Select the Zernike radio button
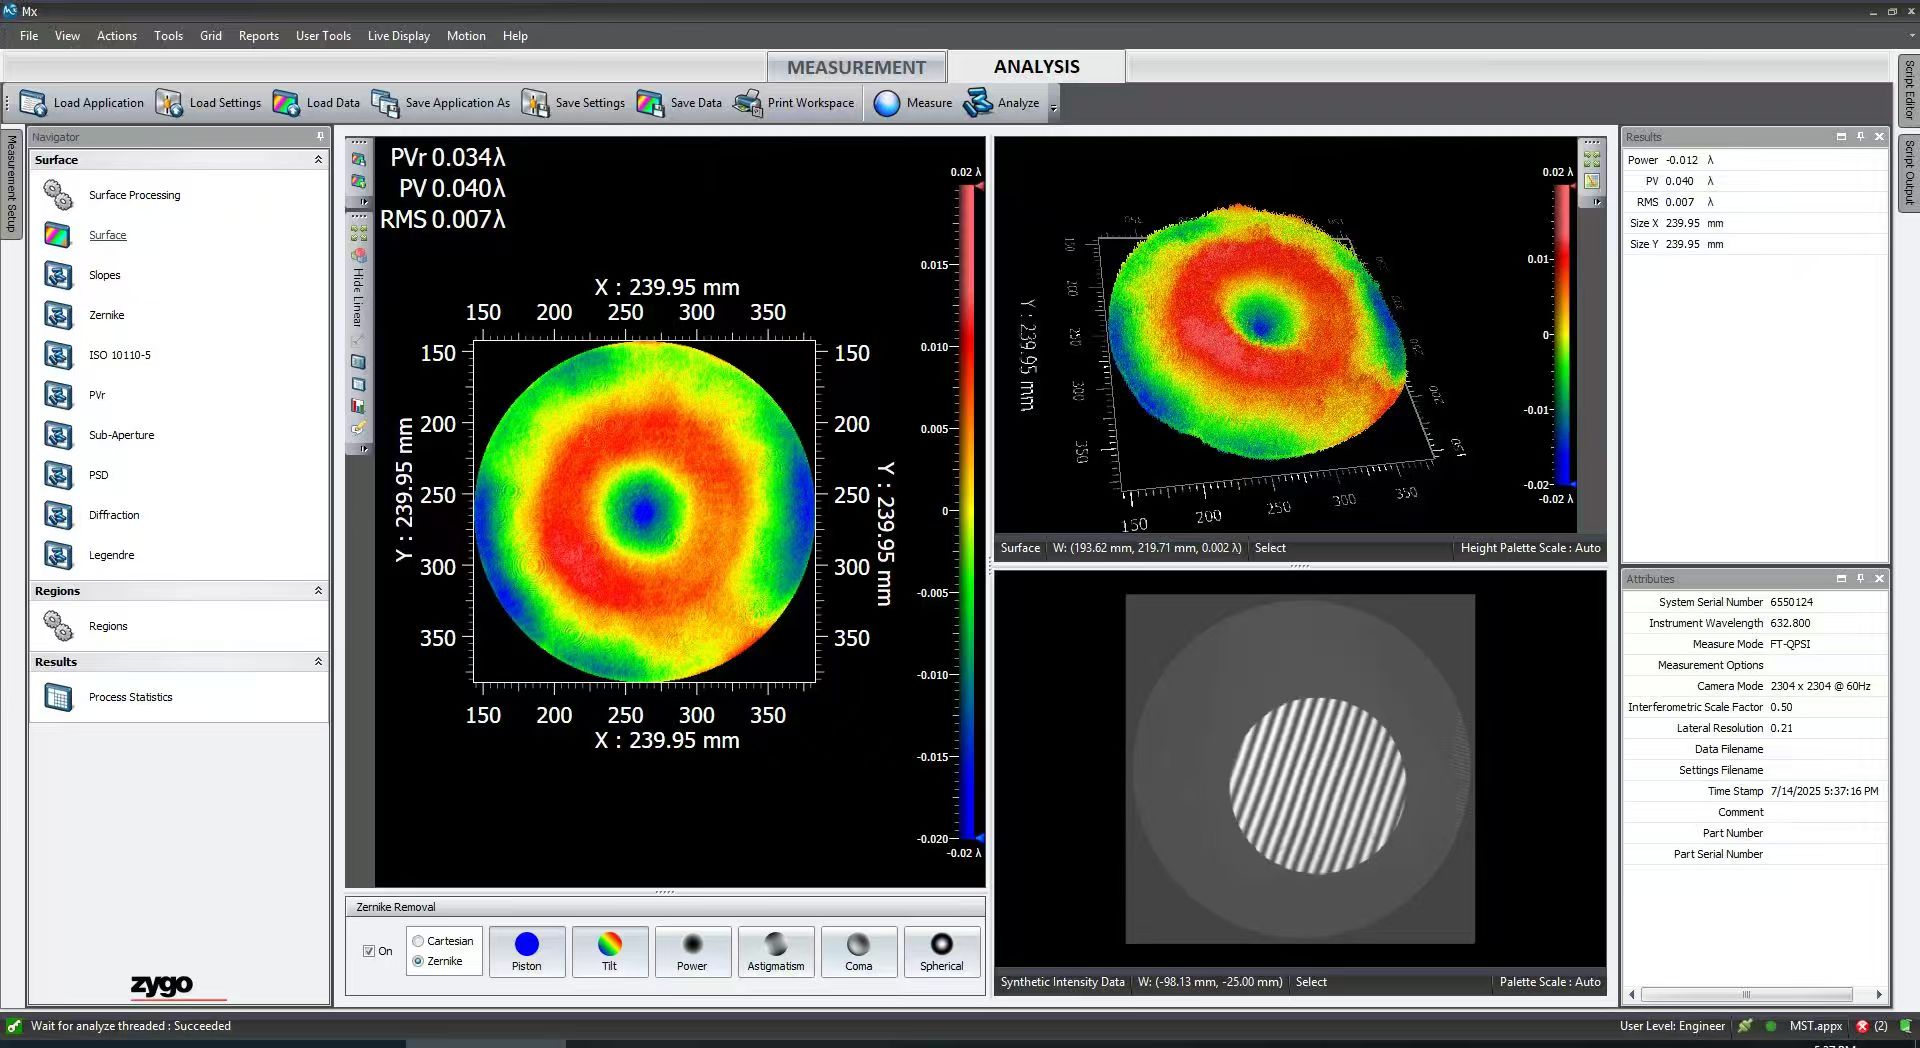 [419, 961]
